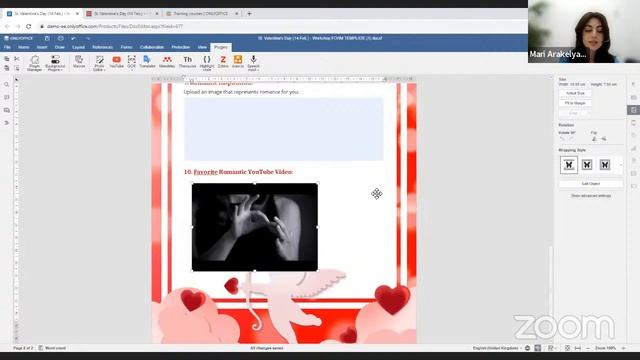The width and height of the screenshot is (640, 360).
Task: Open Show advanced settings link
Action: (591, 196)
